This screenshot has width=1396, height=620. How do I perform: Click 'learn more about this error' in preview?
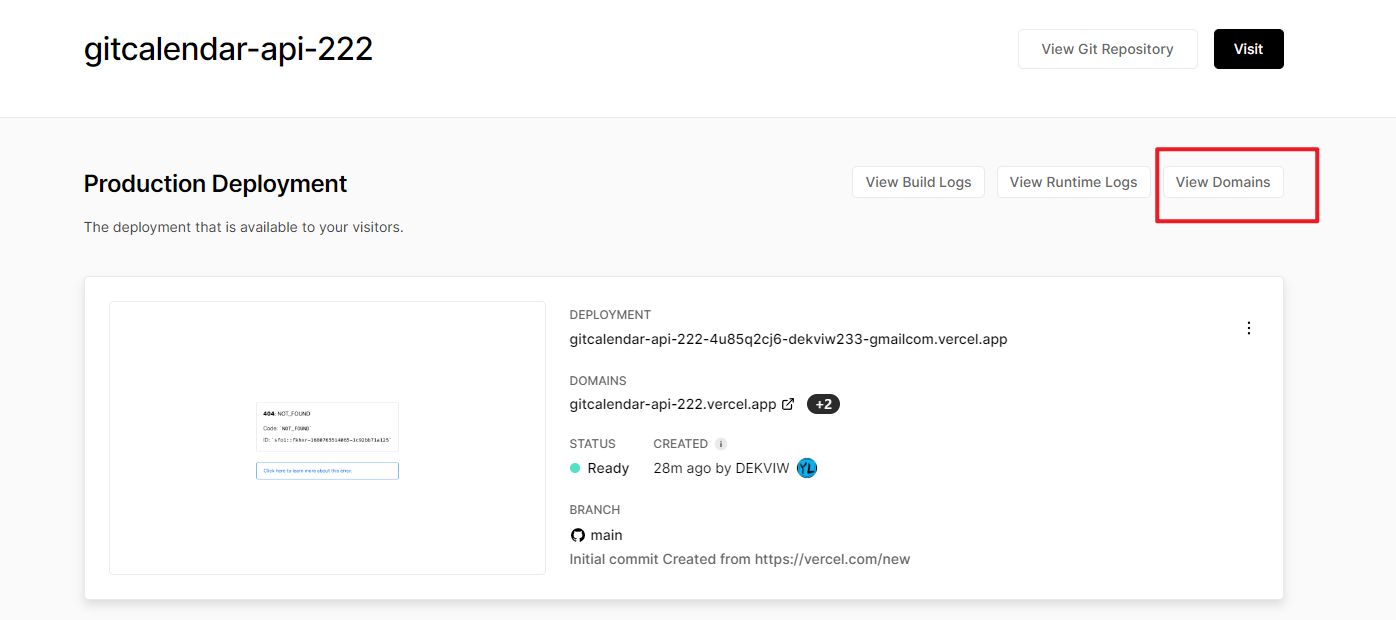327,470
